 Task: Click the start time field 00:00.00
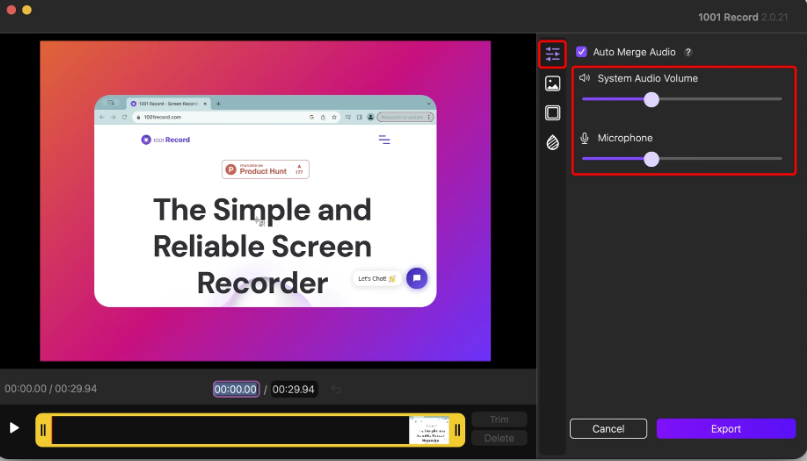236,389
